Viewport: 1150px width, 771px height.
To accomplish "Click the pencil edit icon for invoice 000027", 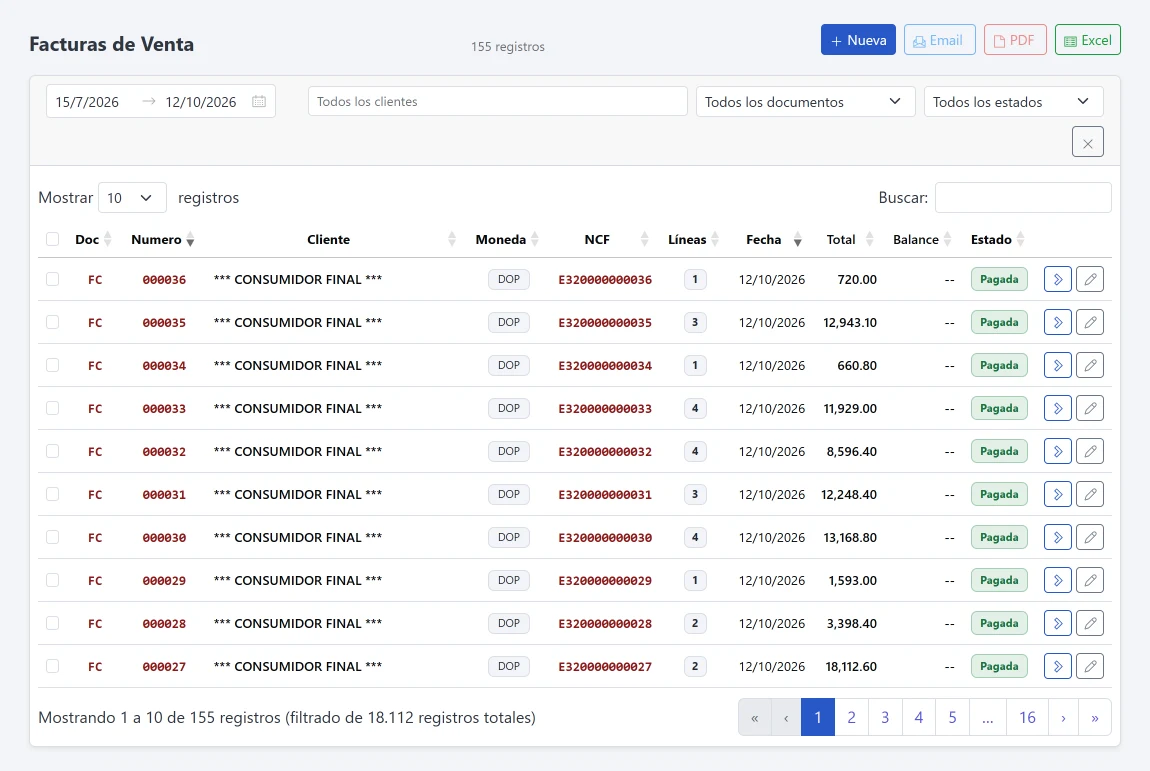I will 1090,666.
